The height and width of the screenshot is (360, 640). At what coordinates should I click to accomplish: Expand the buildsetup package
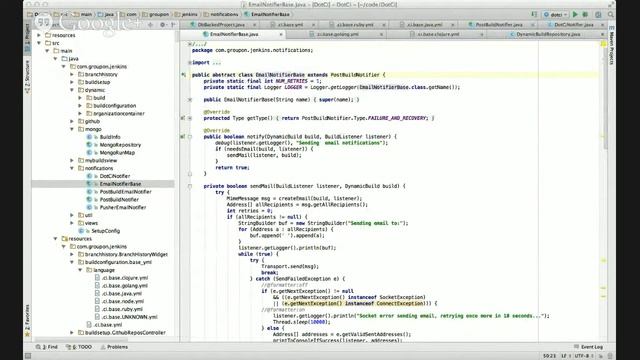click(x=72, y=82)
